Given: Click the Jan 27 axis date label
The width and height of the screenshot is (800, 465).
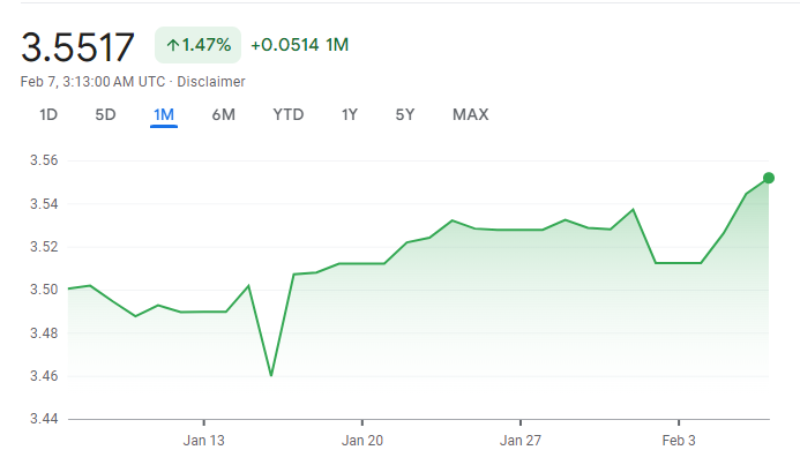Looking at the screenshot, I should [x=520, y=440].
